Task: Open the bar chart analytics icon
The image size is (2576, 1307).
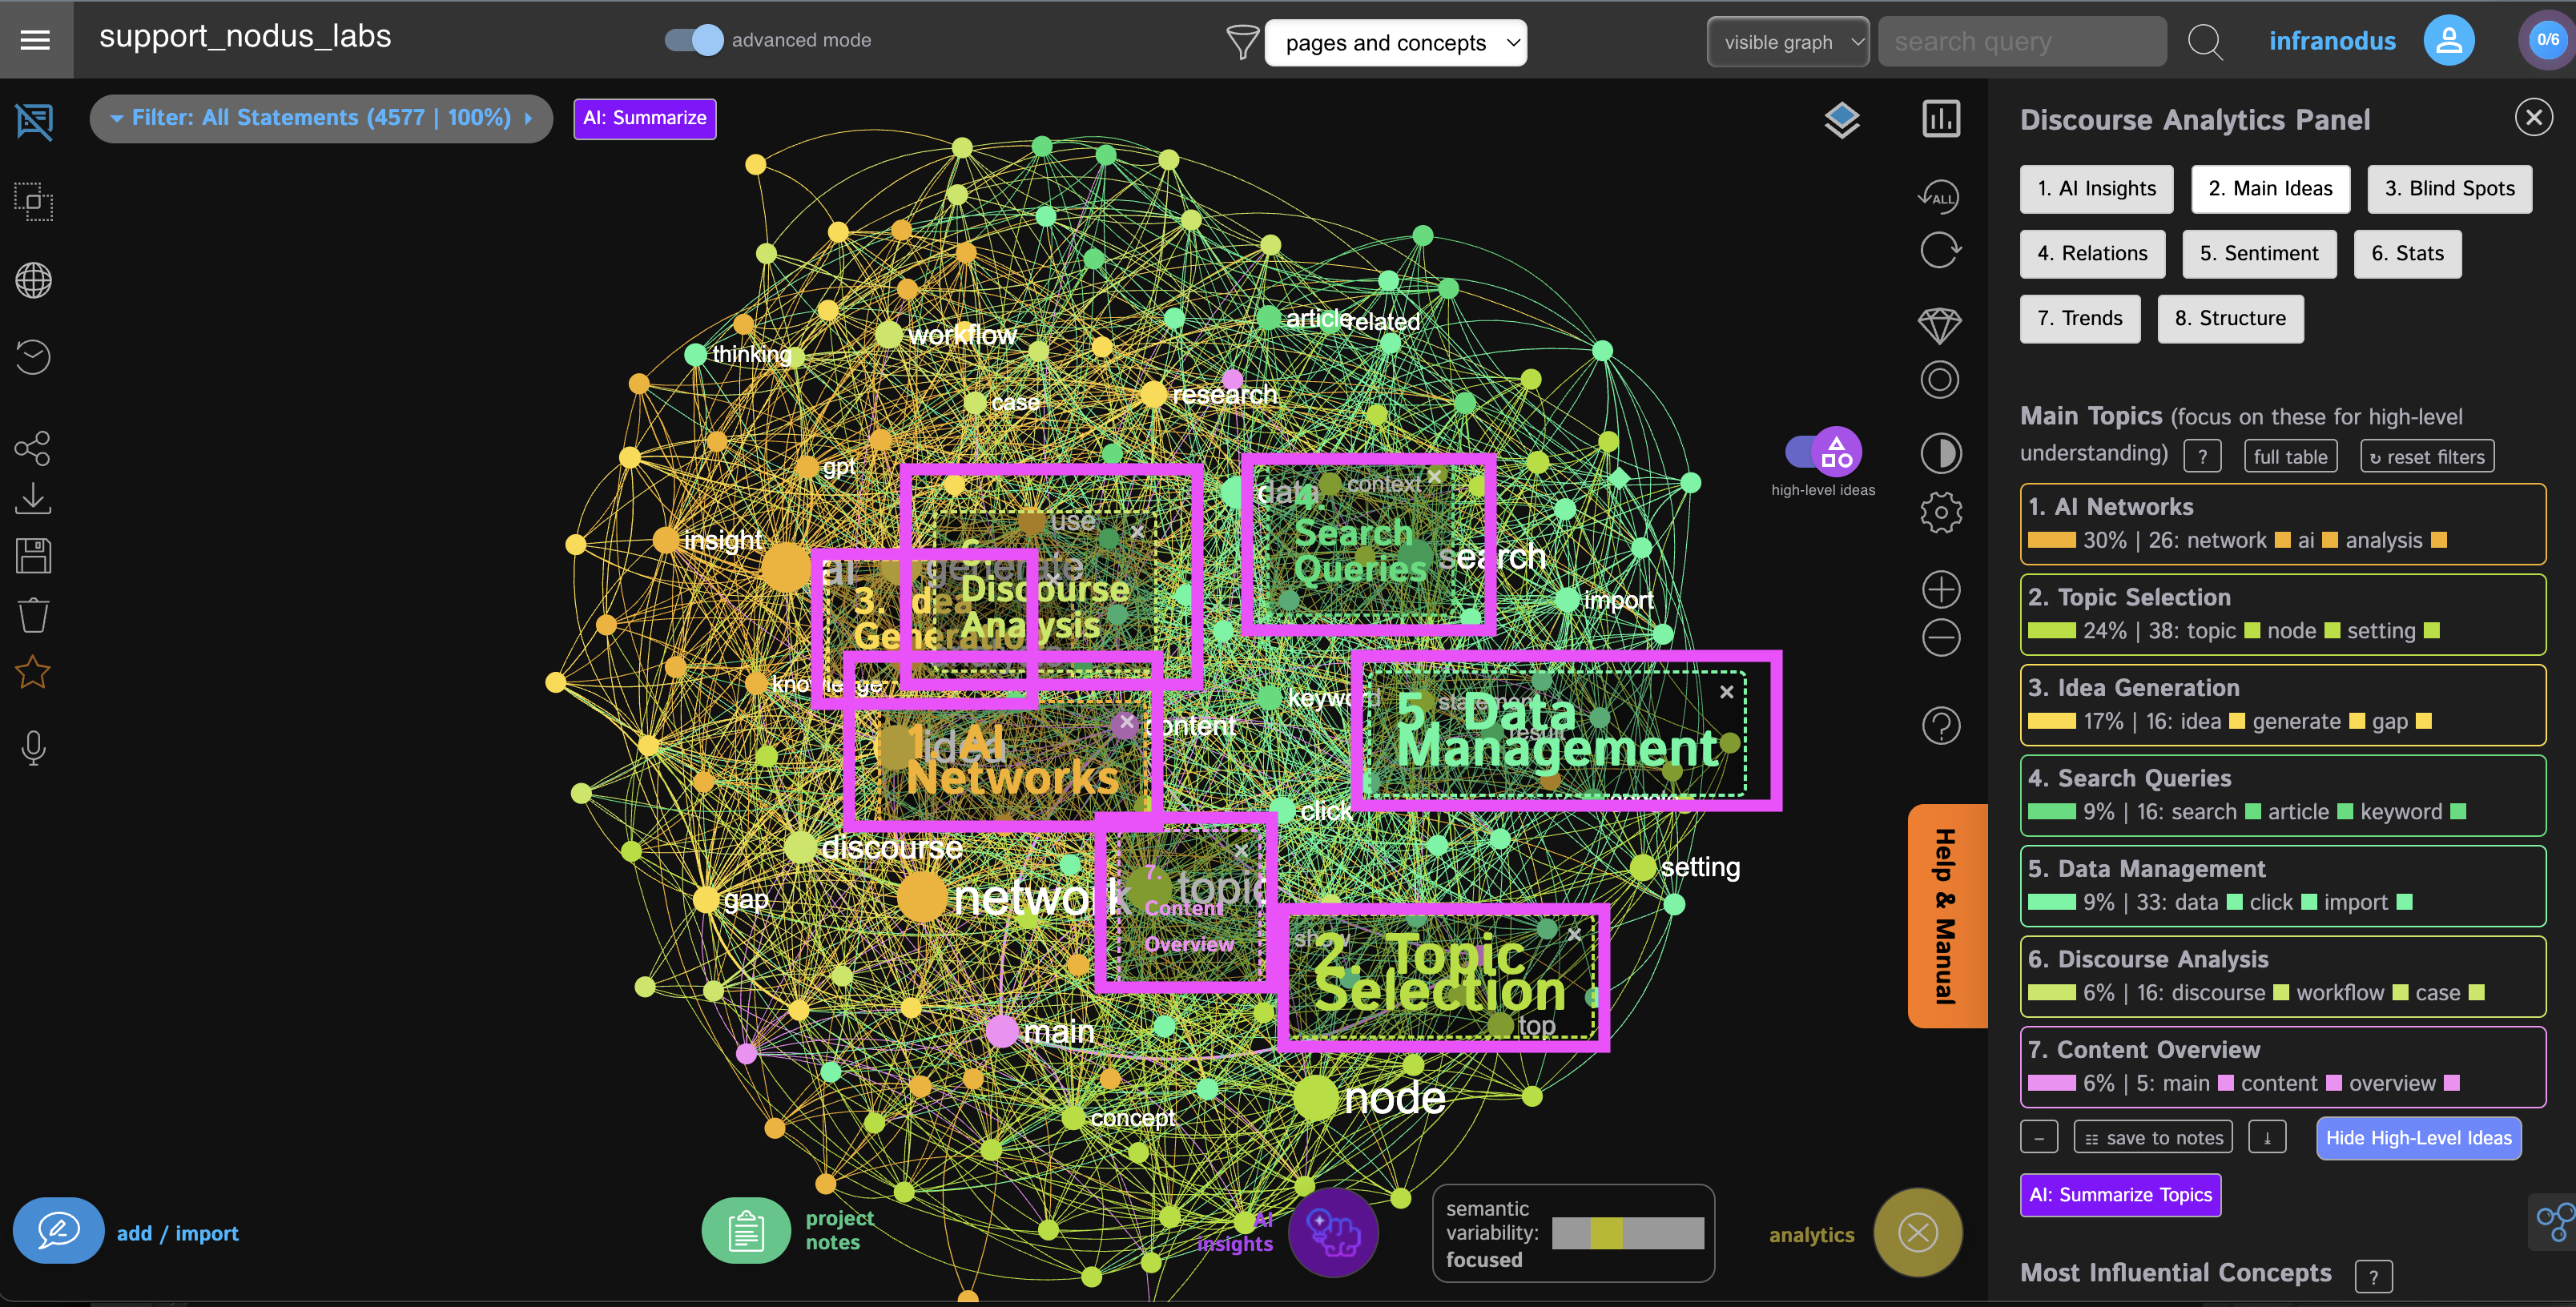Action: (1940, 119)
